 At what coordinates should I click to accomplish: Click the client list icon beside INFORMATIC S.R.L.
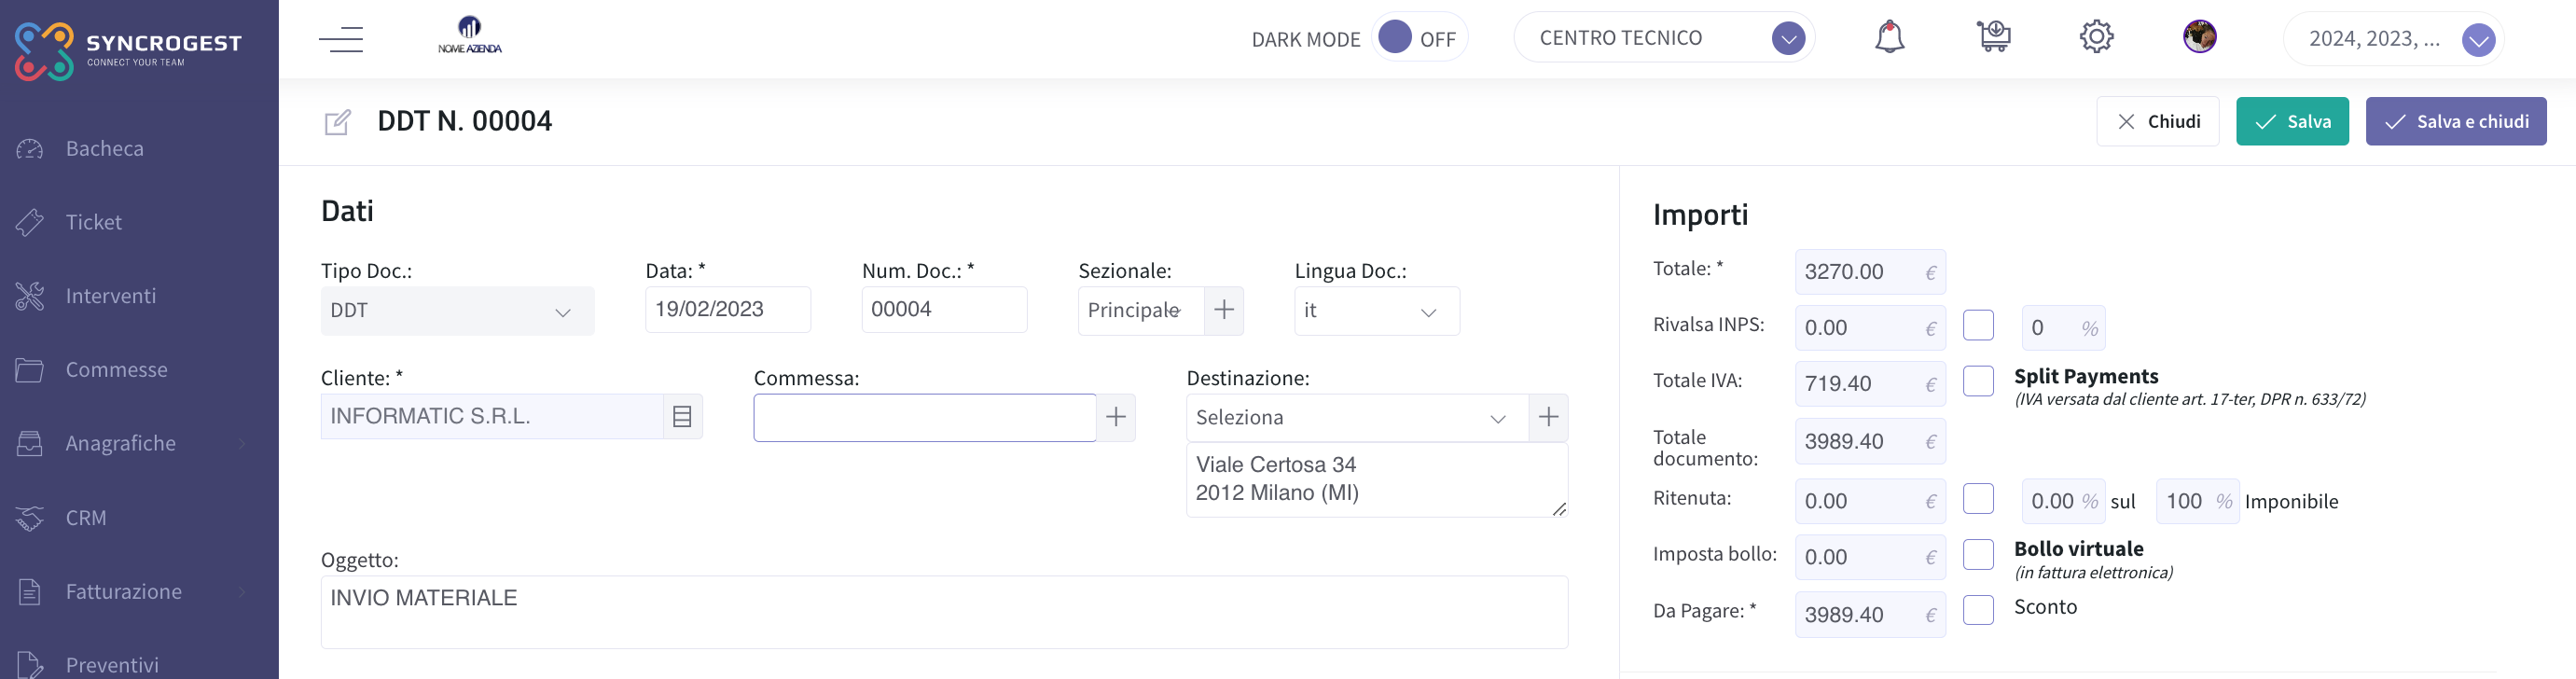(x=682, y=416)
